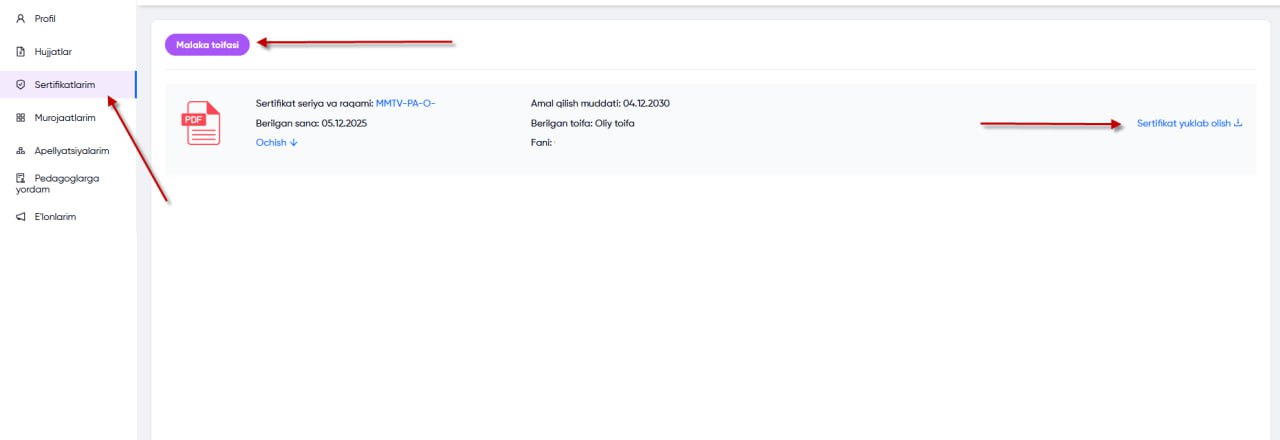Open the MMTV-PA-O- certificate number link
Image resolution: width=1280 pixels, height=440 pixels.
[x=405, y=103]
